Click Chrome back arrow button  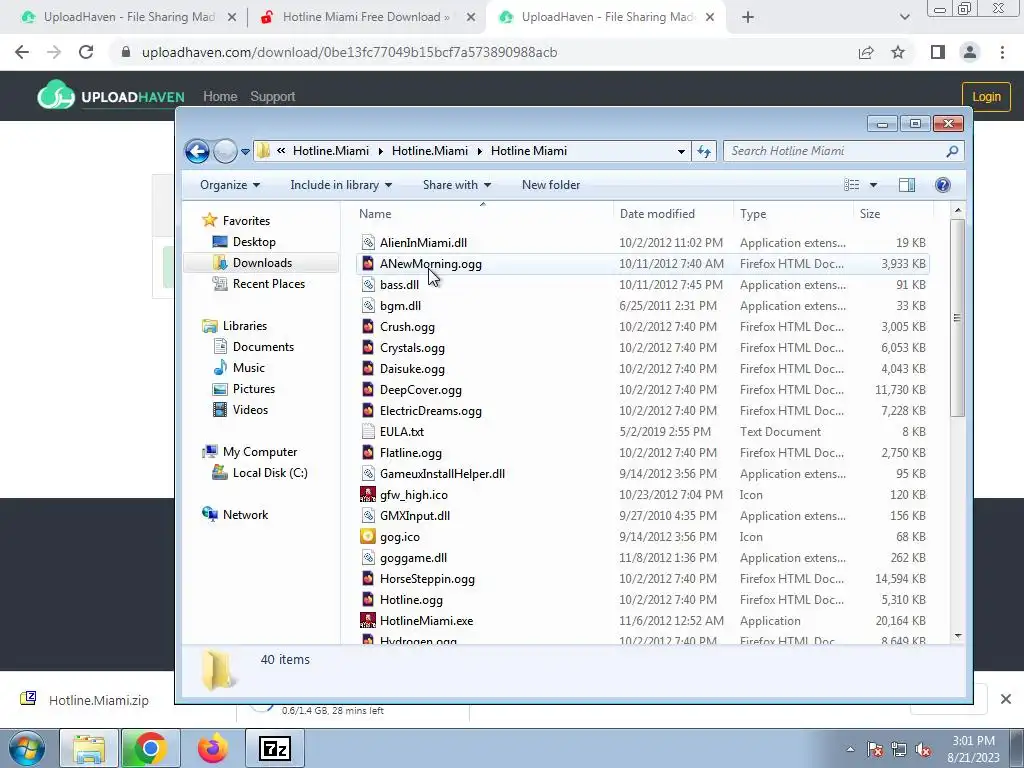[22, 52]
